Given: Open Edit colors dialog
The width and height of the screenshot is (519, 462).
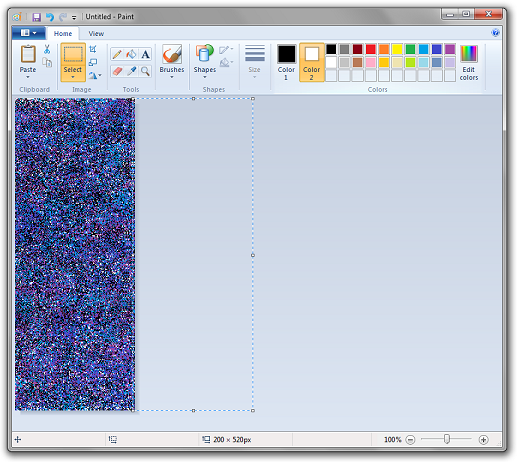Looking at the screenshot, I should (x=469, y=62).
